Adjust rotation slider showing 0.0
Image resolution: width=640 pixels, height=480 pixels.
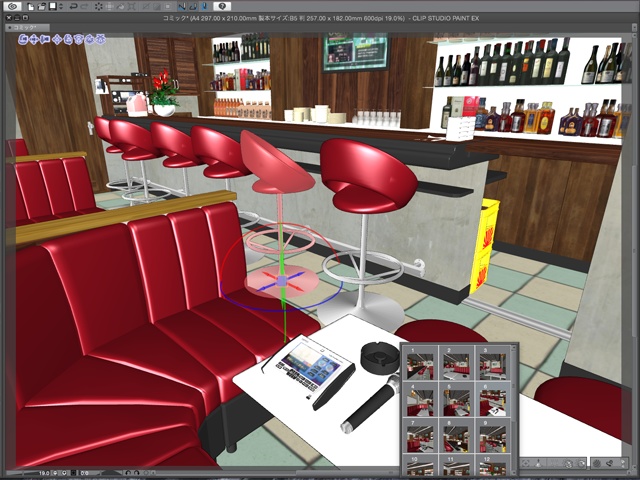[100, 473]
